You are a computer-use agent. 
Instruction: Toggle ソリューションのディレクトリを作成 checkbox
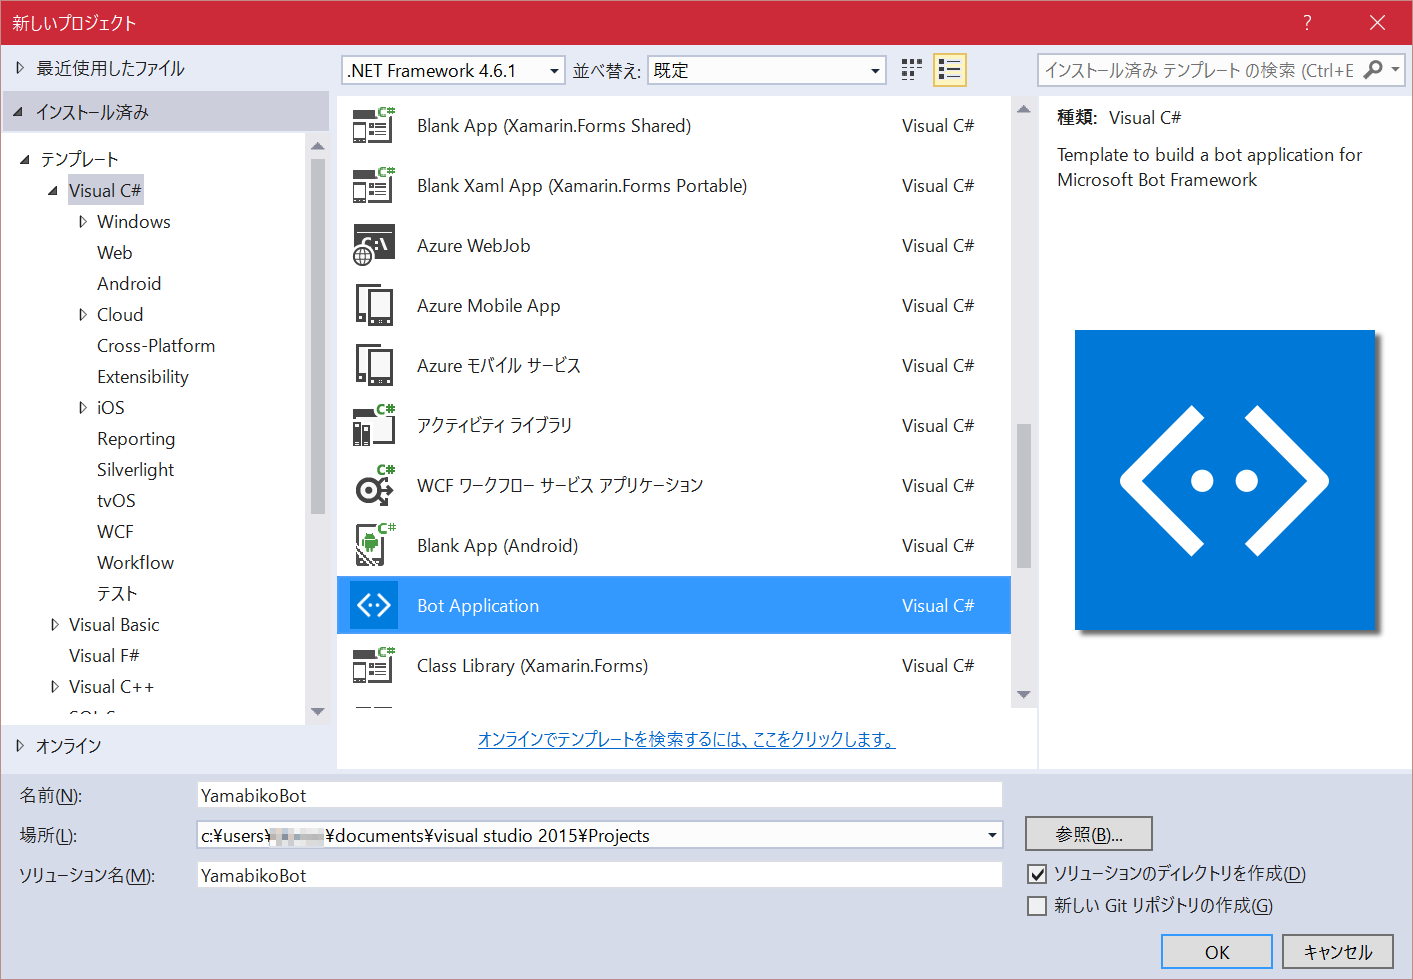(1037, 874)
